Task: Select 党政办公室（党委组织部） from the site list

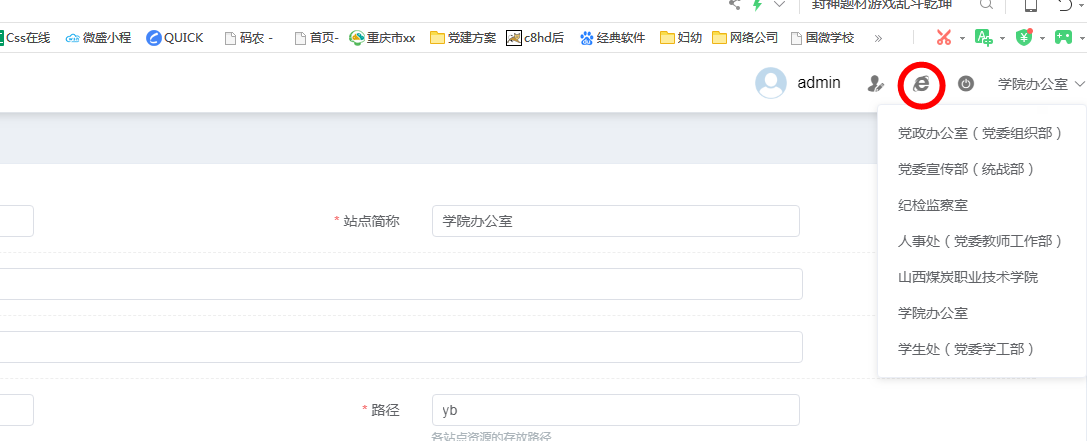Action: (x=980, y=133)
